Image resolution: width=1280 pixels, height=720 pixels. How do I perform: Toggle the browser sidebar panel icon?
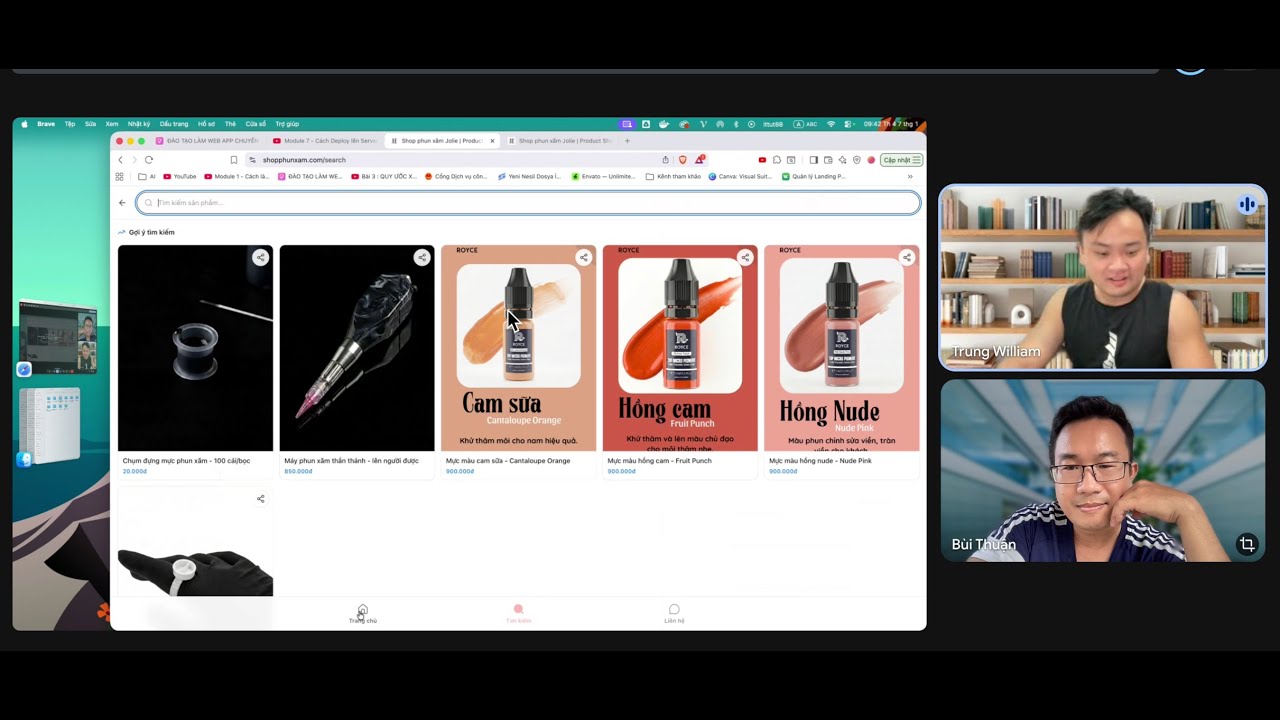click(814, 160)
